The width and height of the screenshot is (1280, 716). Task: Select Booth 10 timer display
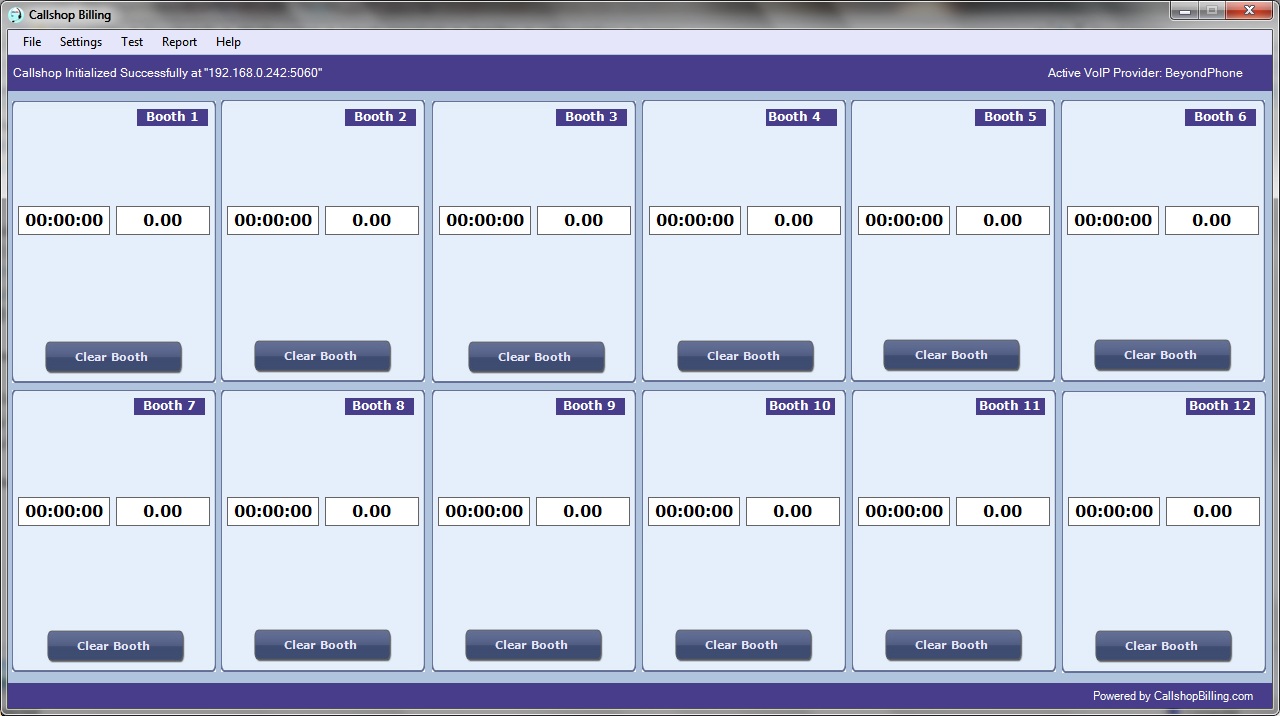694,511
